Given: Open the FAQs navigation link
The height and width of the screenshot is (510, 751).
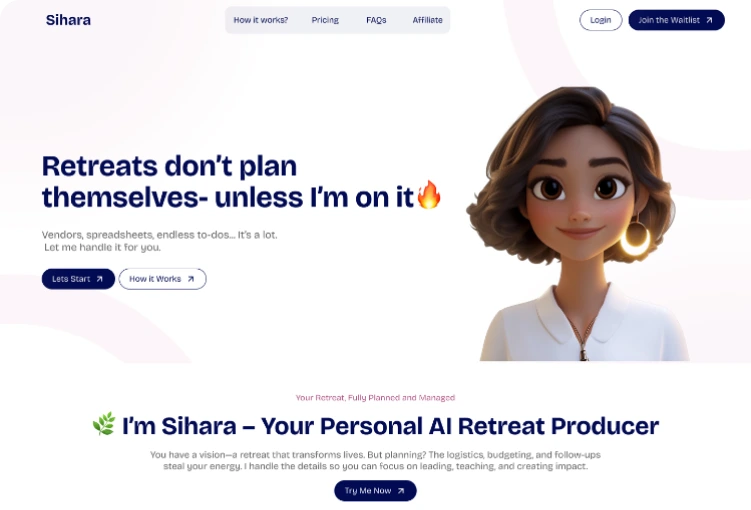Looking at the screenshot, I should (376, 20).
